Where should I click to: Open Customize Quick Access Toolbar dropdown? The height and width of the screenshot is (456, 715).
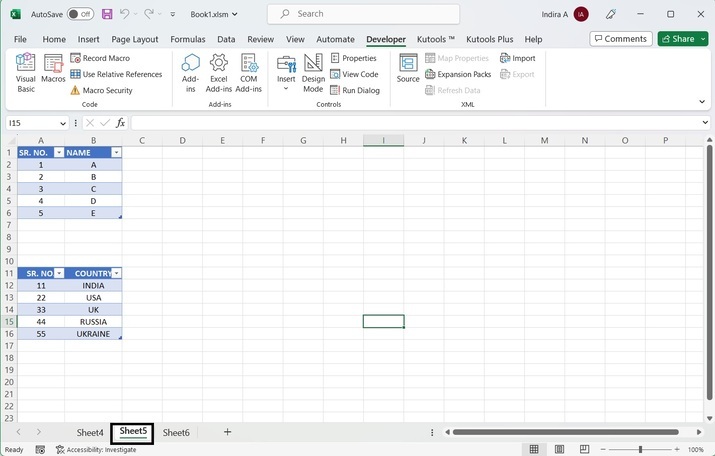[173, 14]
